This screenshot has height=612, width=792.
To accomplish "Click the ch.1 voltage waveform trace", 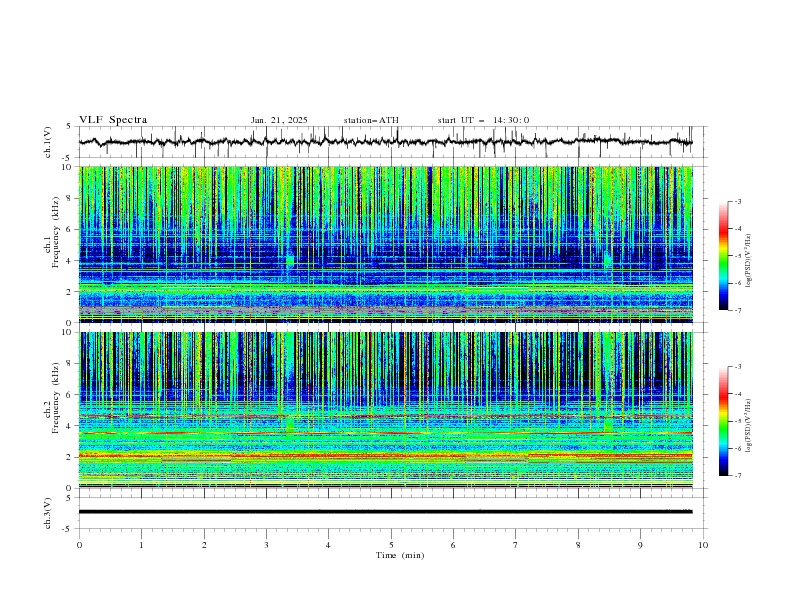I will [x=385, y=142].
